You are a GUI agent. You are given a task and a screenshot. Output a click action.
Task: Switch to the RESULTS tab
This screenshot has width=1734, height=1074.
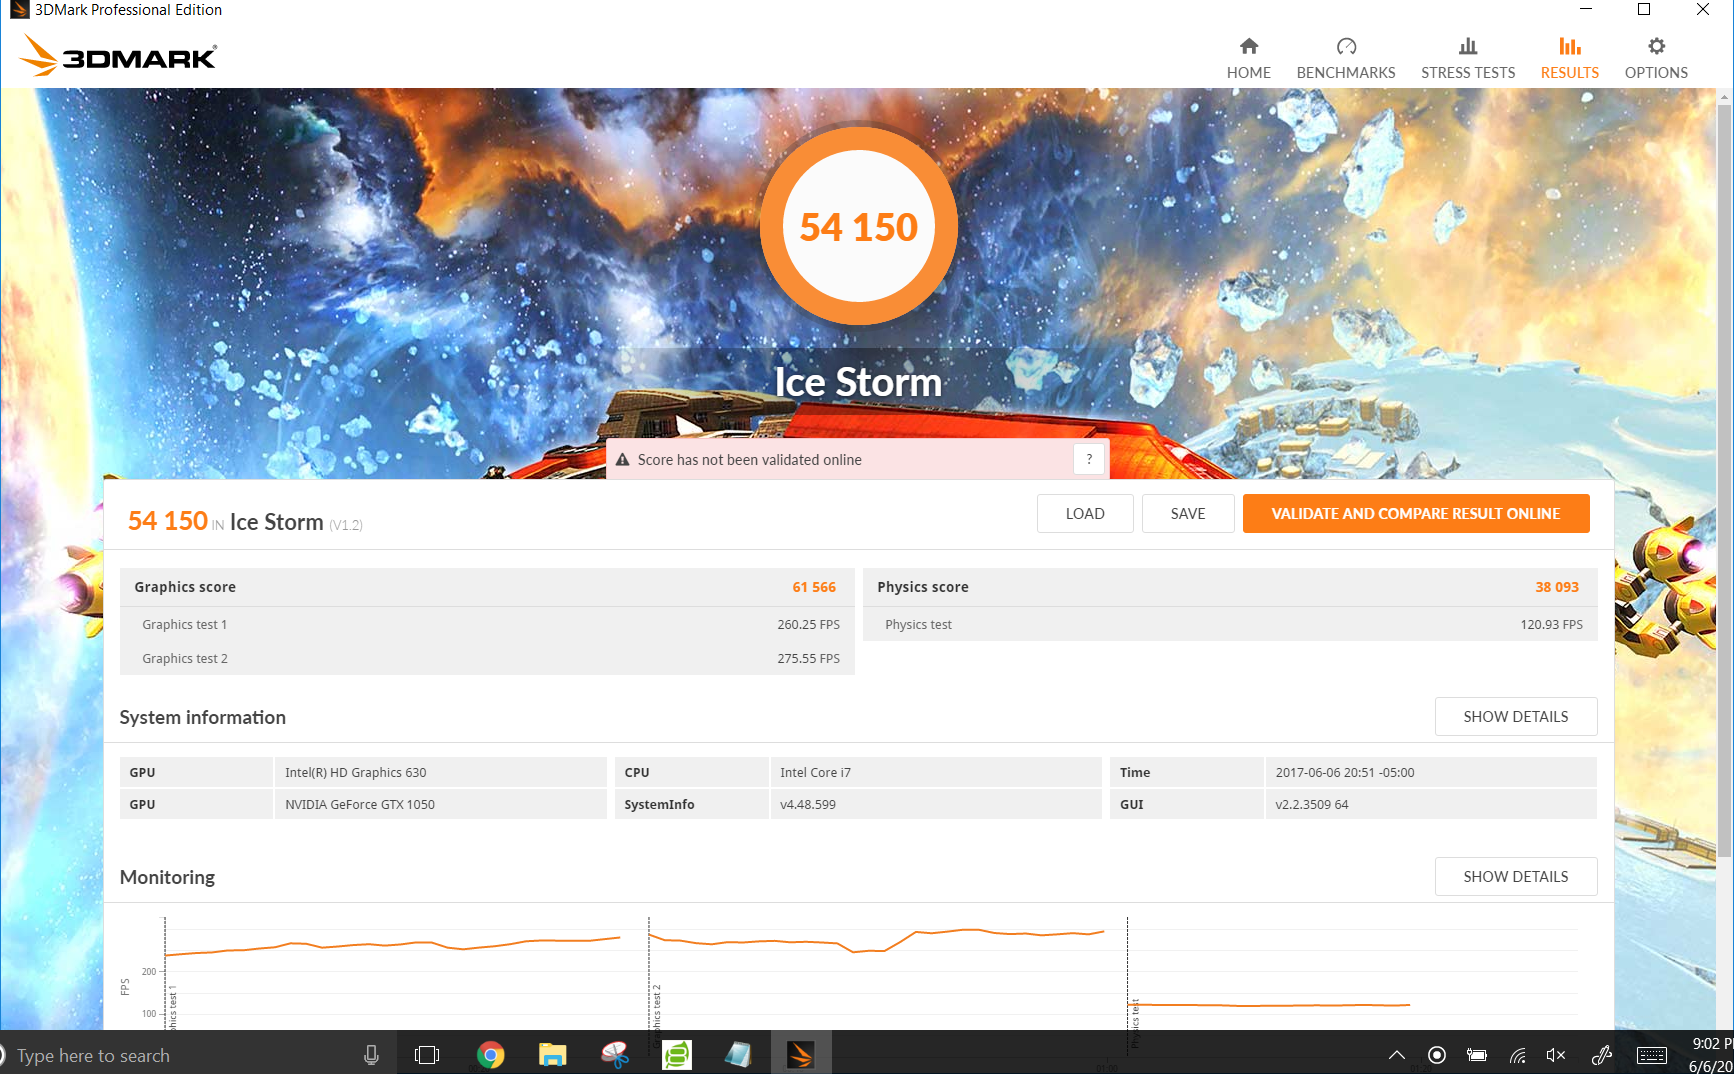pyautogui.click(x=1569, y=59)
